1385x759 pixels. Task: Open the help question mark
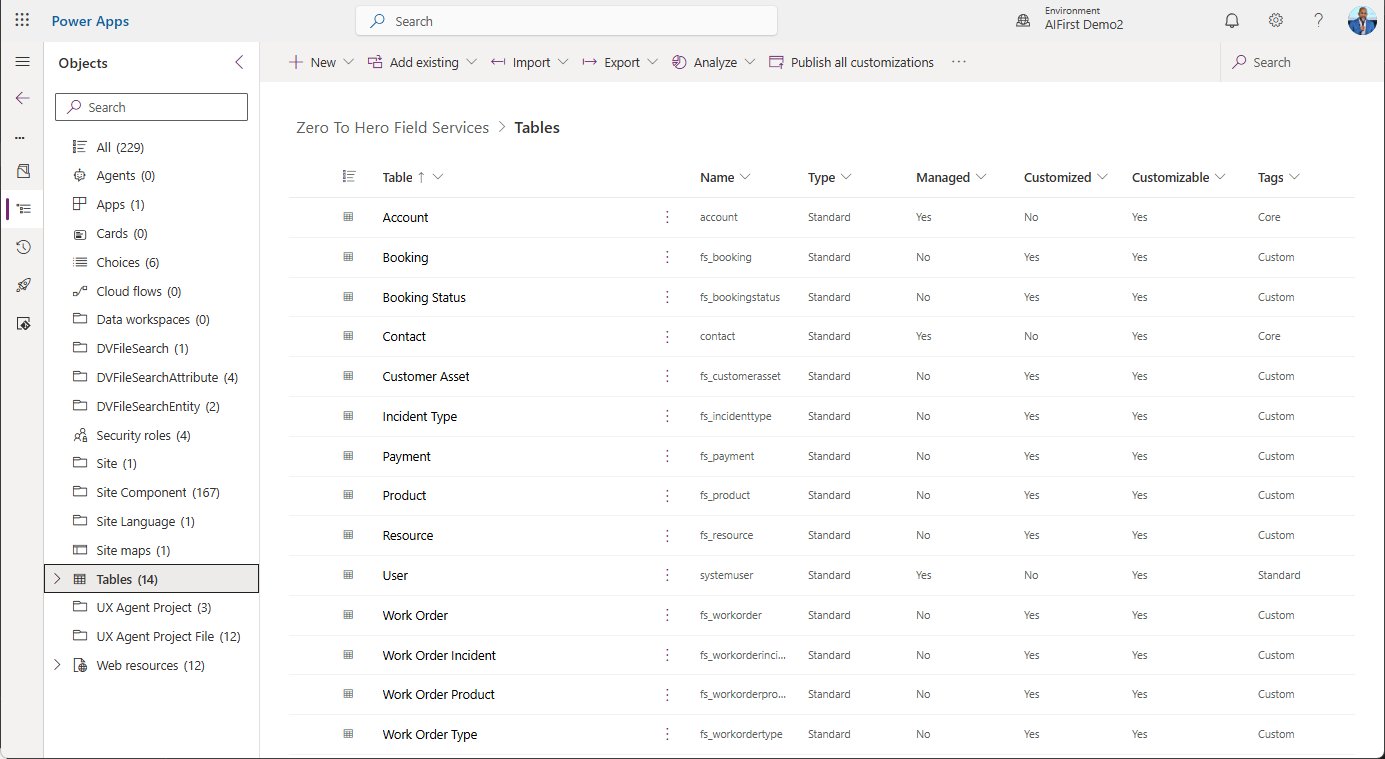(1319, 20)
